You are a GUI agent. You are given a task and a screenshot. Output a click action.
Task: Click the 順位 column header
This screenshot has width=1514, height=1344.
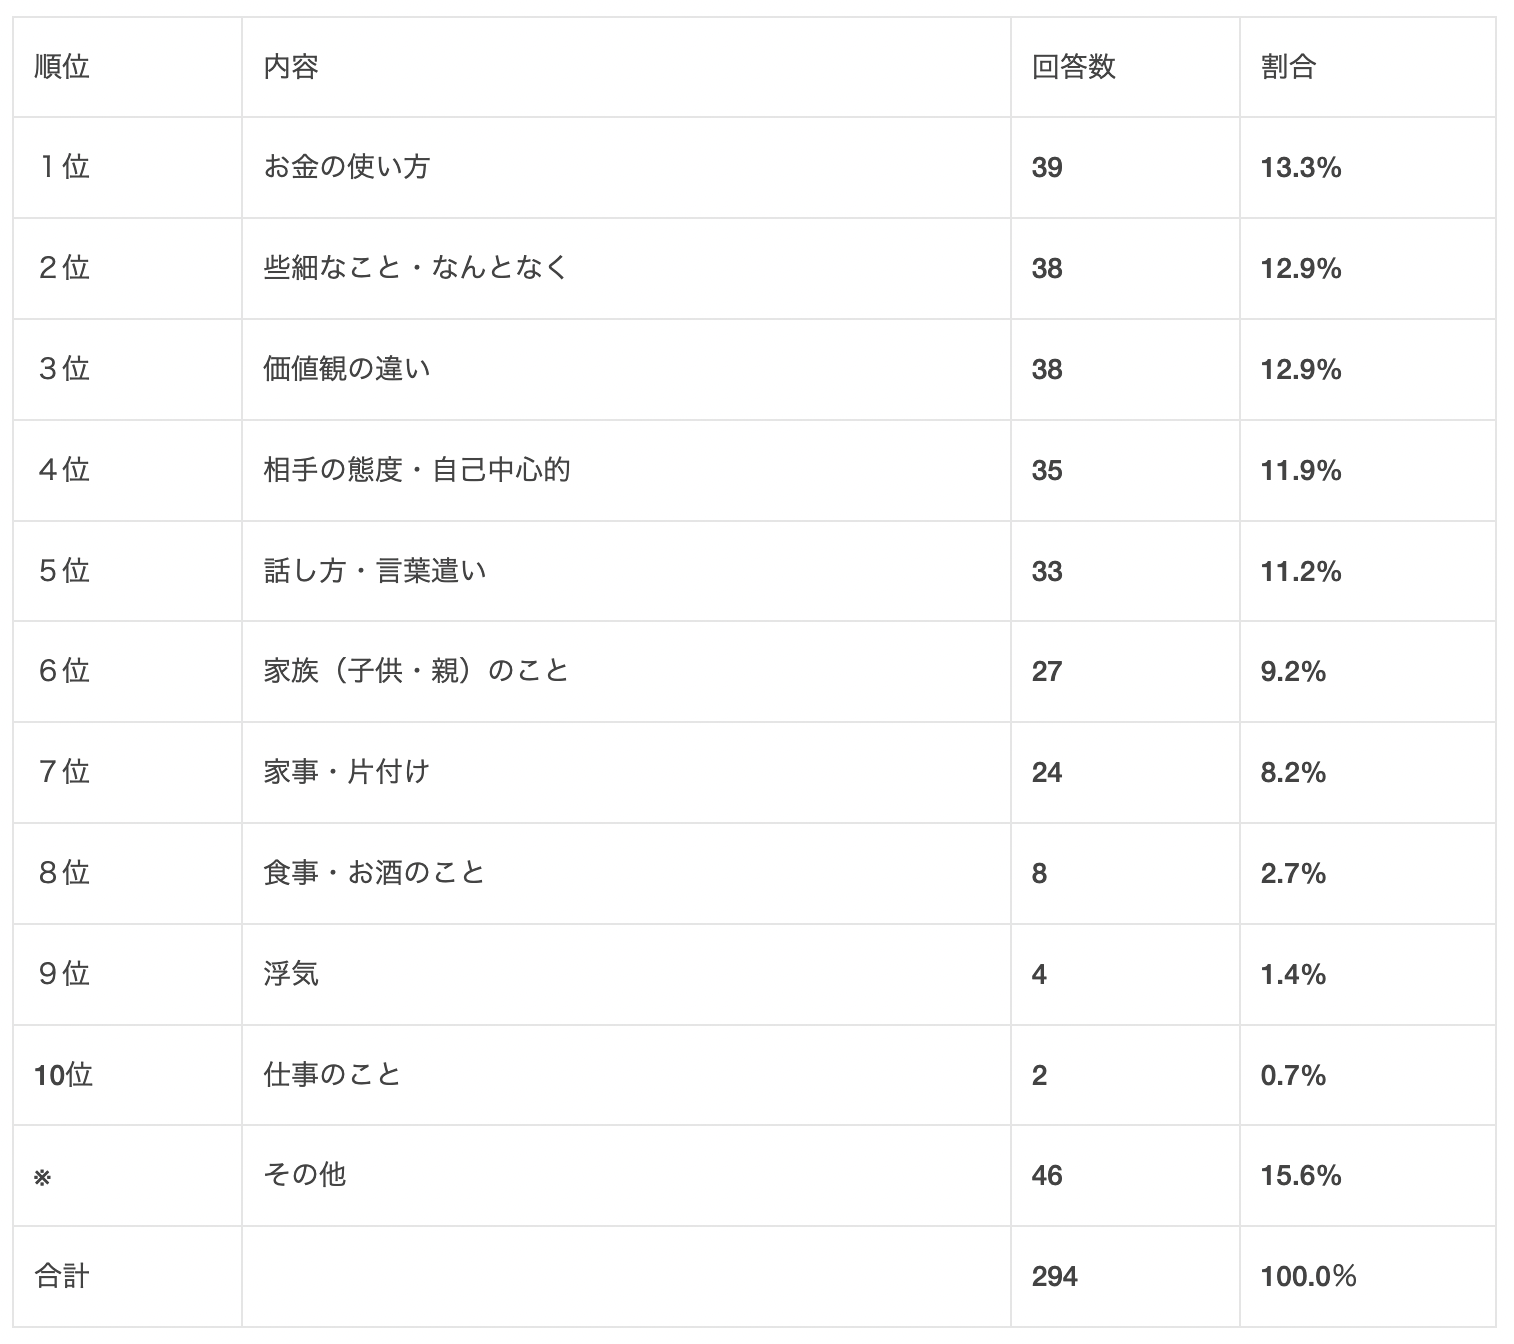point(62,67)
